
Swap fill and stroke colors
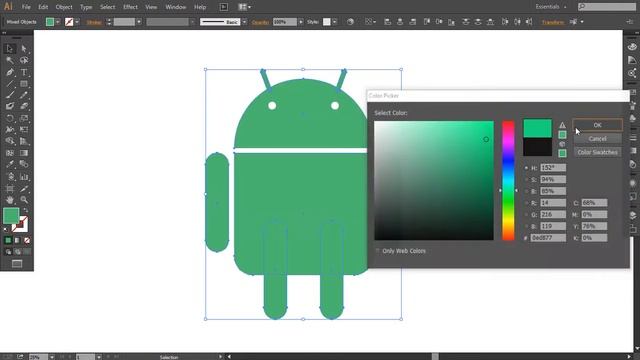pyautogui.click(x=25, y=210)
